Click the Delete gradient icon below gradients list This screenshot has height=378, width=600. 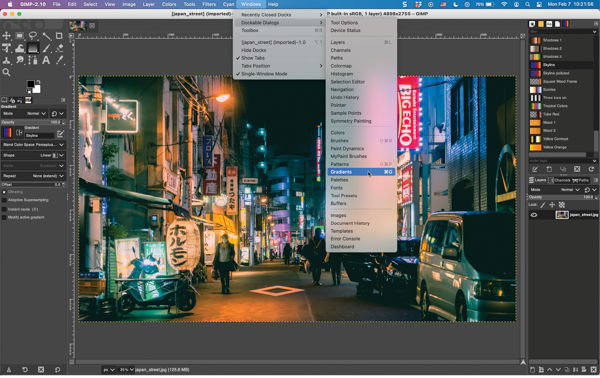point(577,169)
